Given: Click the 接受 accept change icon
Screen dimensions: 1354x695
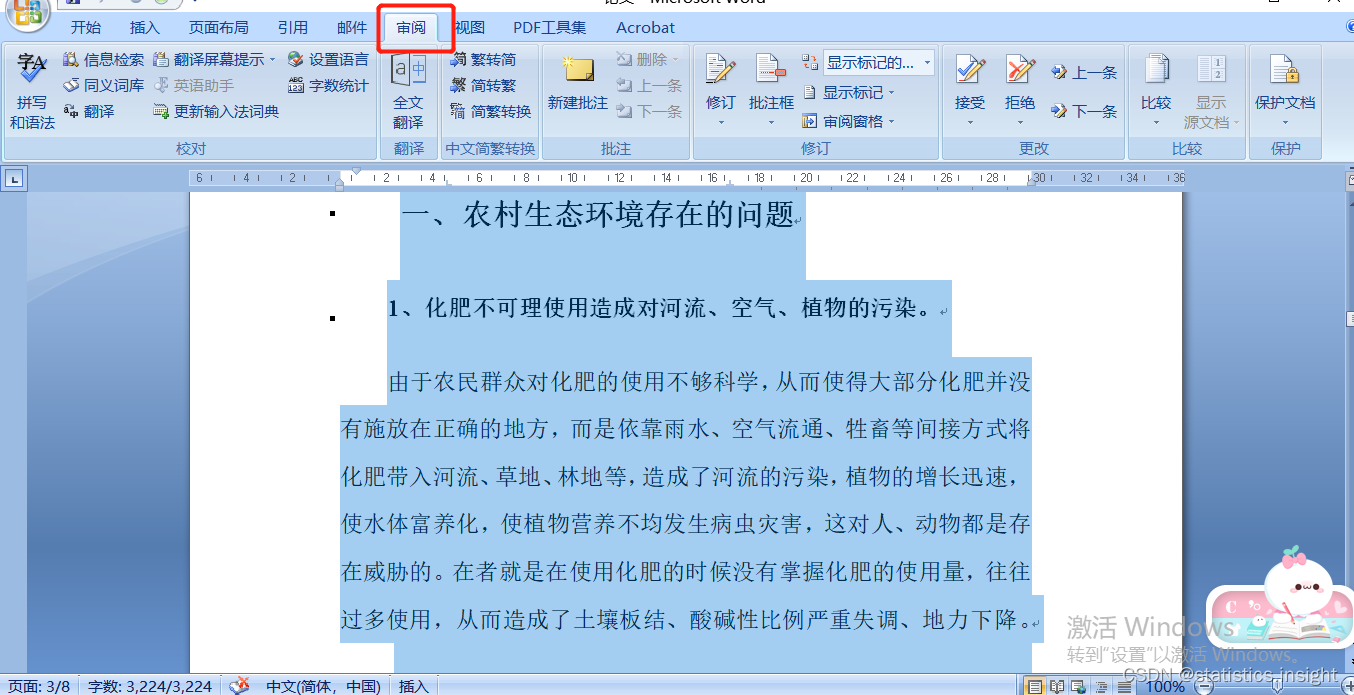Looking at the screenshot, I should point(970,70).
